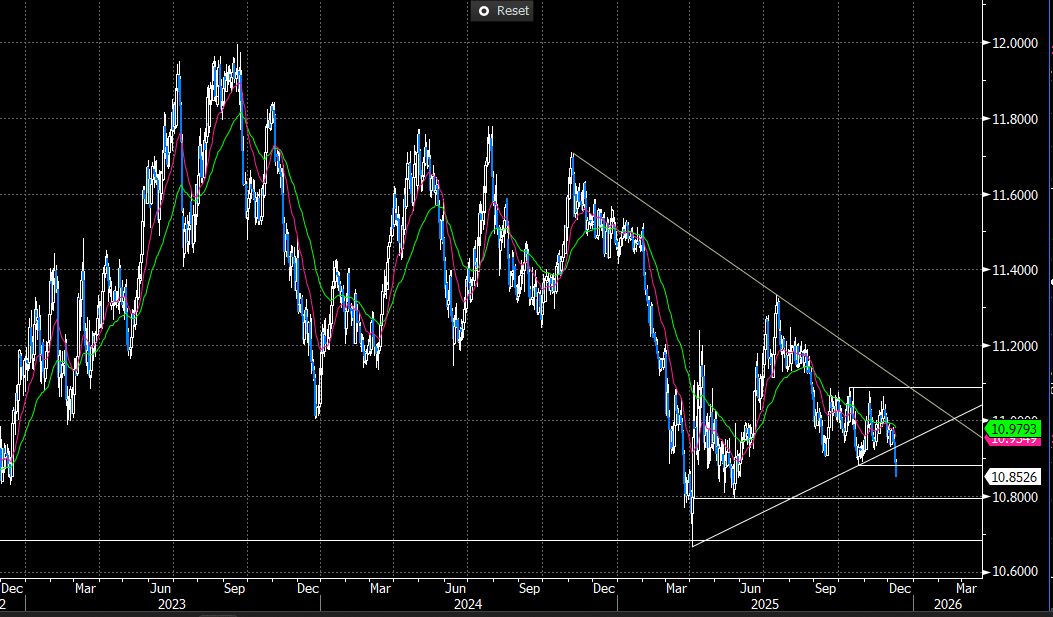Select the descending trendline's upper starting point
The width and height of the screenshot is (1053, 617).
[572, 154]
